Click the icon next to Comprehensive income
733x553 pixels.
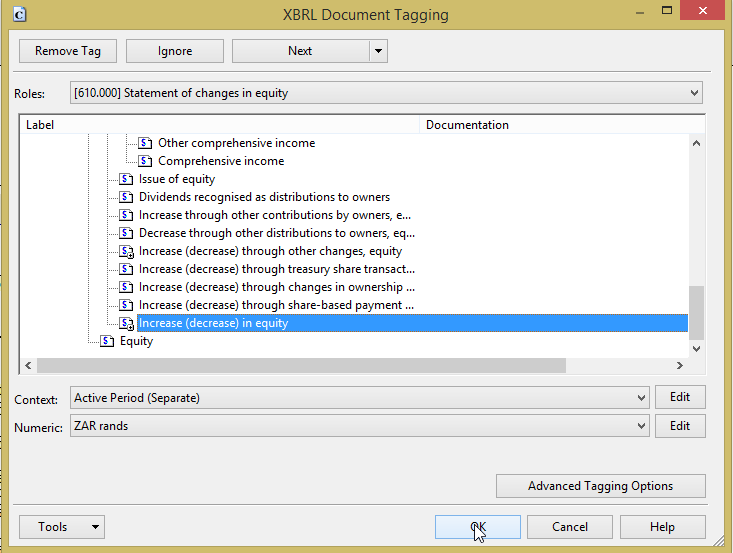[x=145, y=161]
